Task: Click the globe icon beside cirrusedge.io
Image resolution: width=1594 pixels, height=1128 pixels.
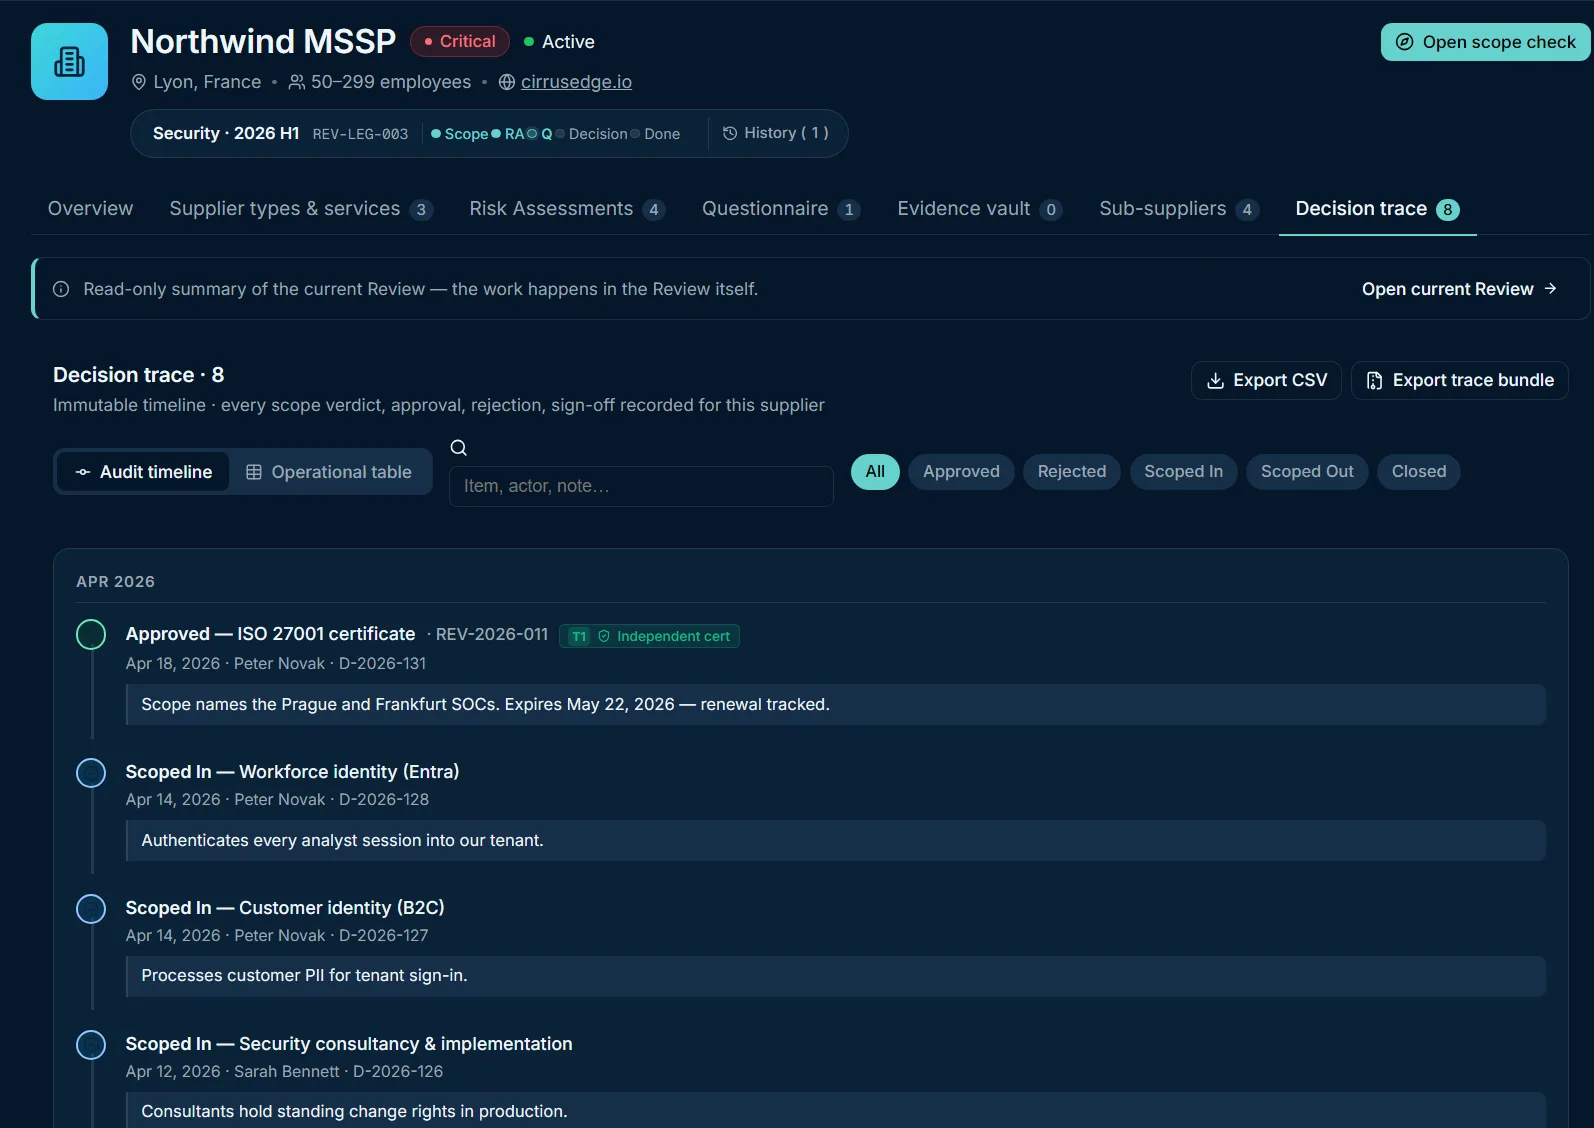Action: 507,82
